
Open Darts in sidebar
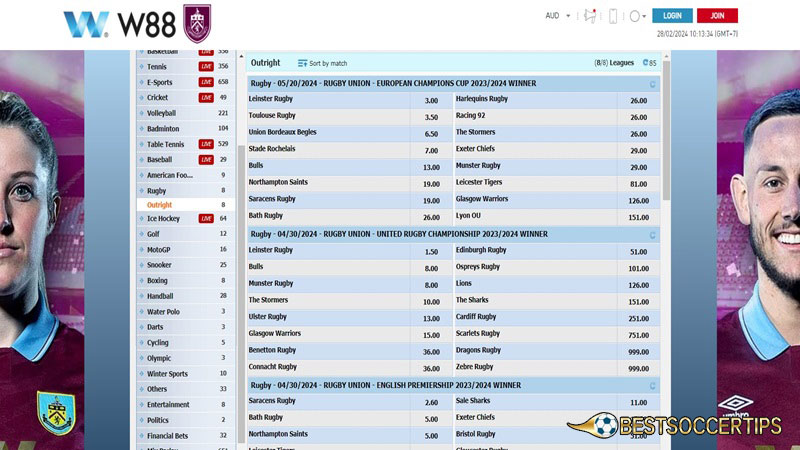155,327
